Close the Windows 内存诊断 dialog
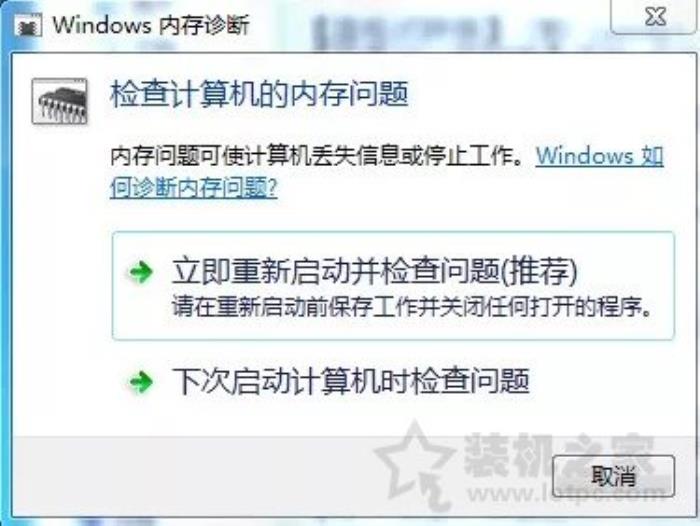 [654, 17]
